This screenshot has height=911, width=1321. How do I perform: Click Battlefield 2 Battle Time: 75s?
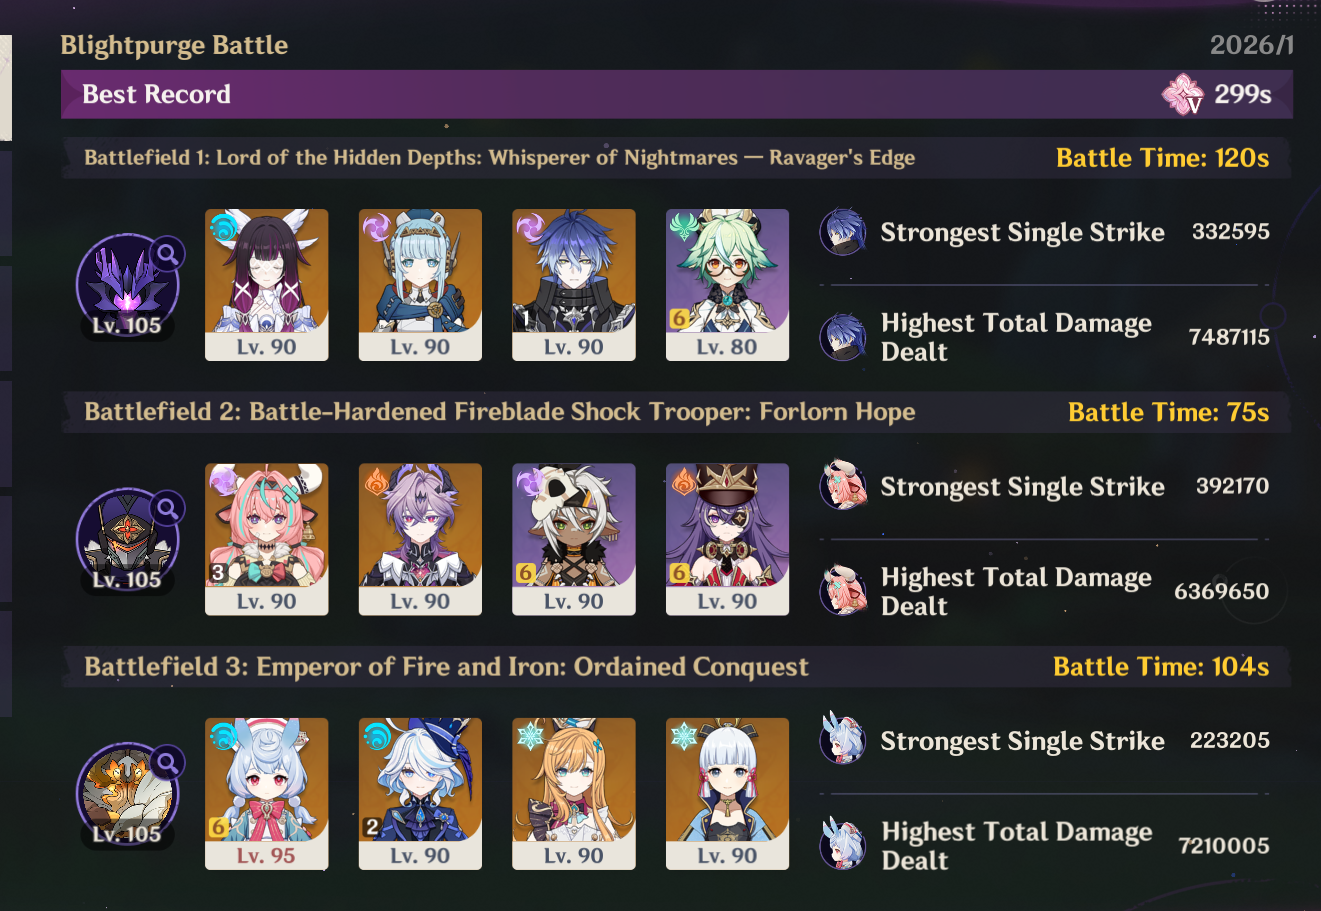point(1169,413)
